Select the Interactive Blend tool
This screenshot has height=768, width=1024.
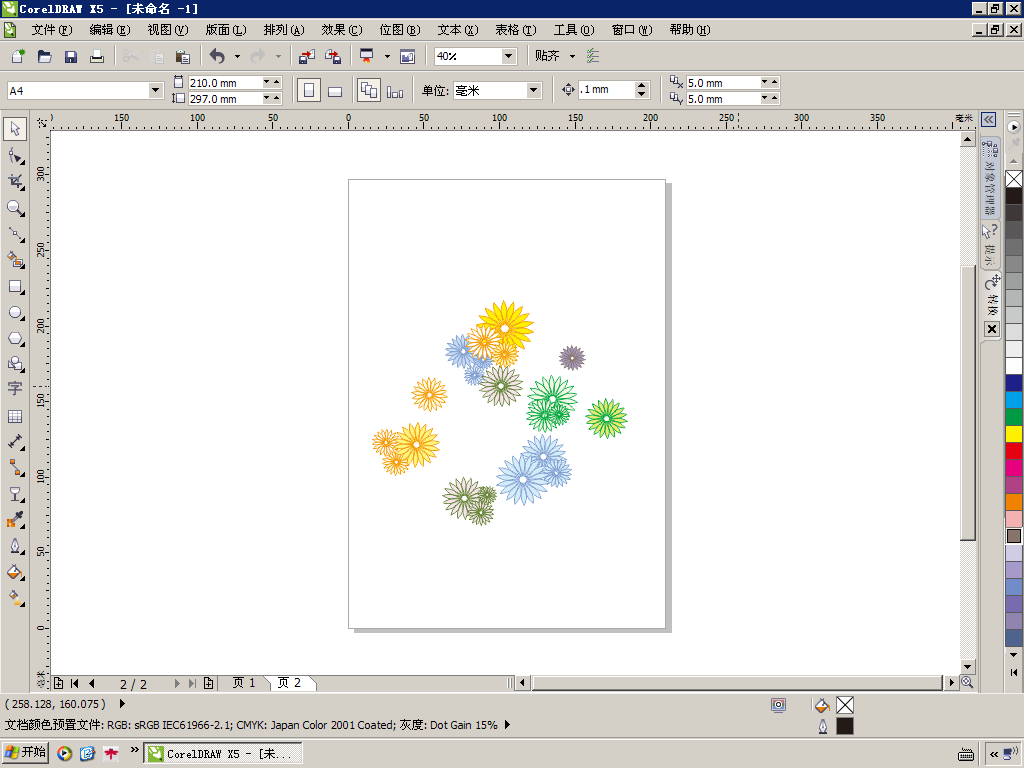click(x=15, y=494)
